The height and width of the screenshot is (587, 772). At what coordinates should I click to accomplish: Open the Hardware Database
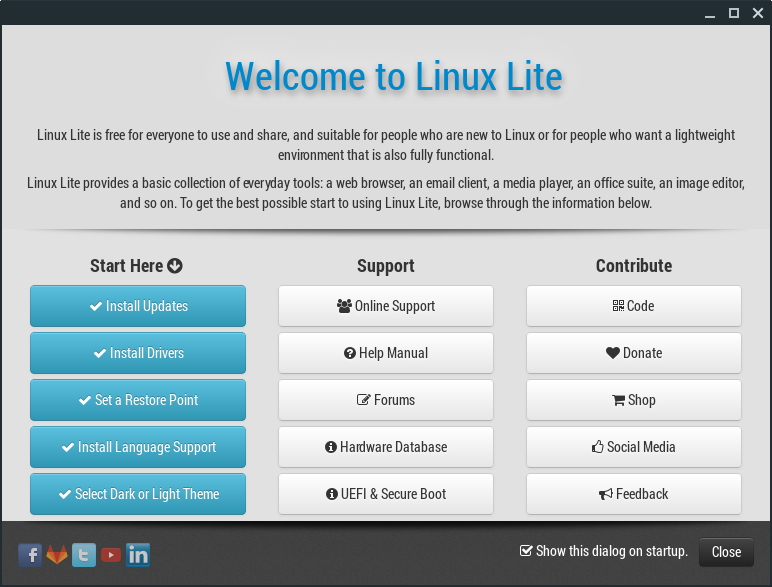pos(386,447)
